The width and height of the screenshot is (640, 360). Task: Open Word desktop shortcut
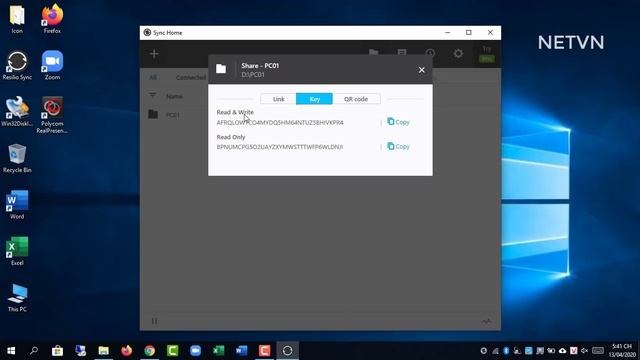17,204
